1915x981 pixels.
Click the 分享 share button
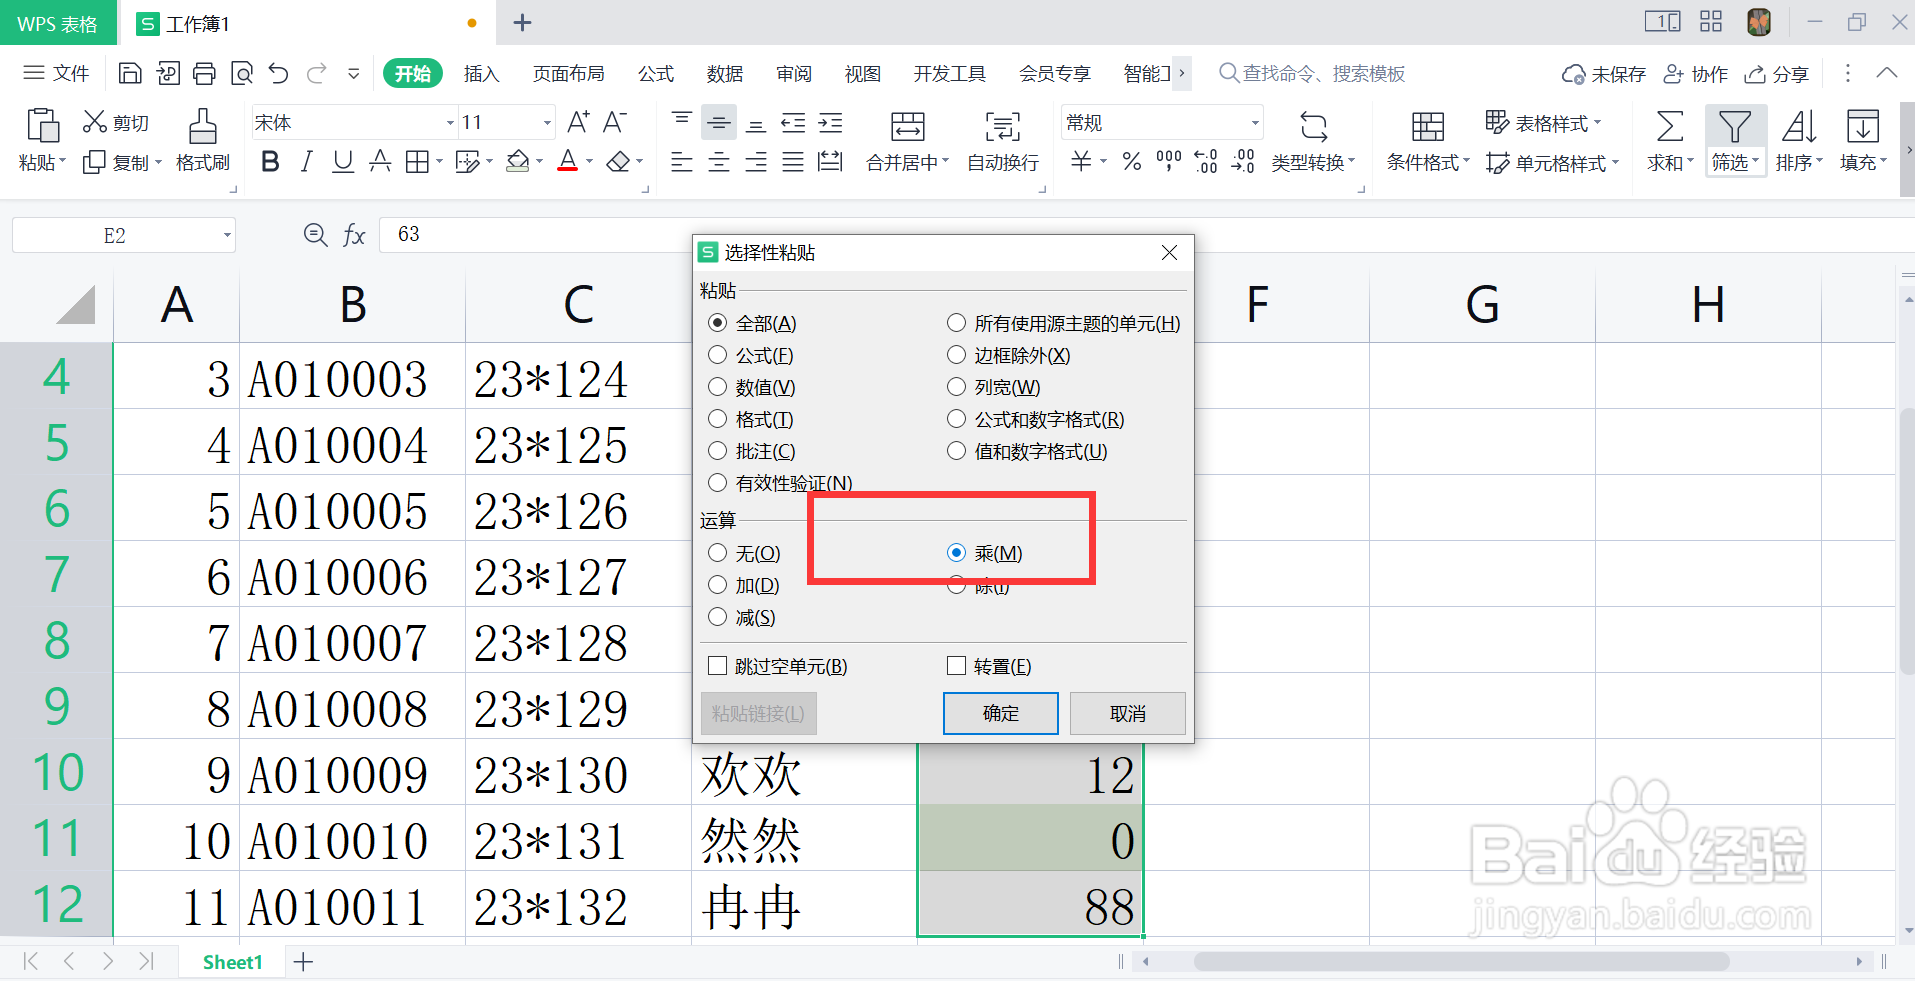[1776, 74]
